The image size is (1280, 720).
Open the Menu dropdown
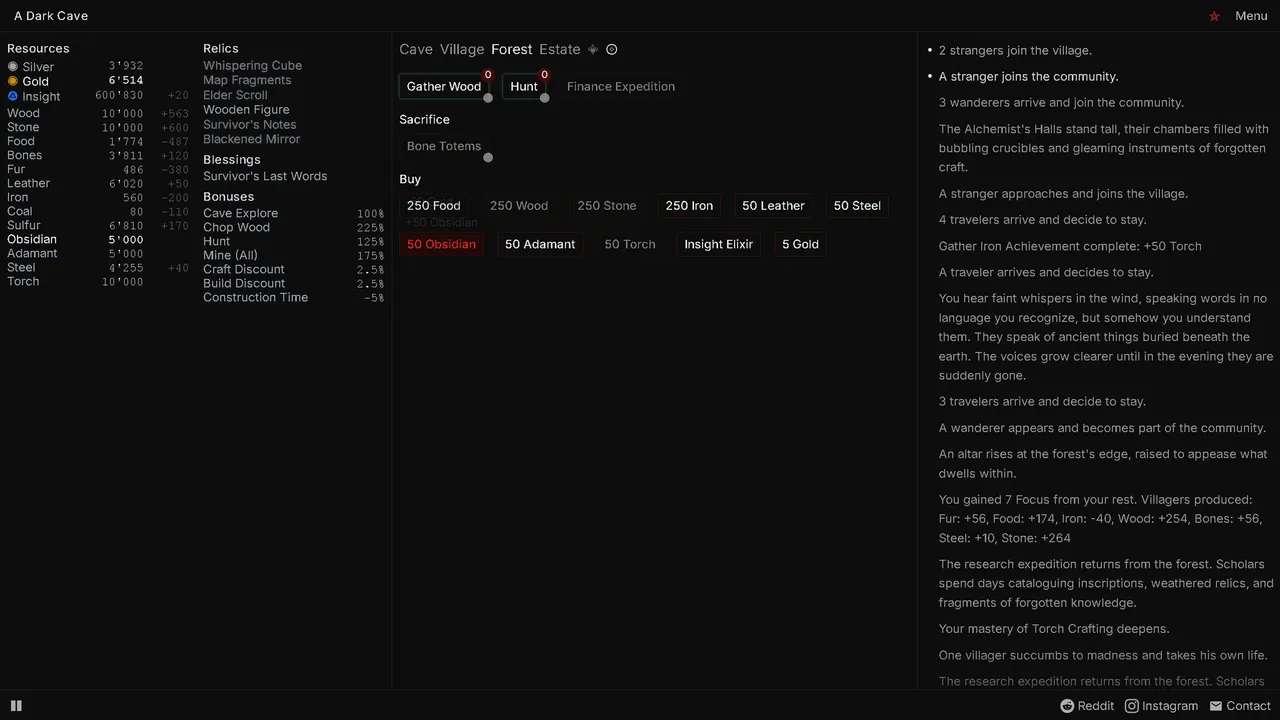point(1251,16)
